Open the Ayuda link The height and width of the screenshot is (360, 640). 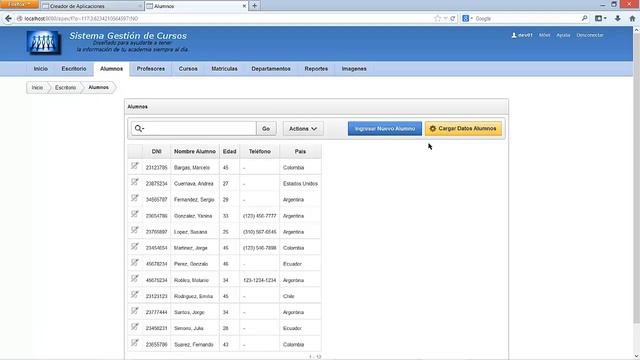click(563, 35)
